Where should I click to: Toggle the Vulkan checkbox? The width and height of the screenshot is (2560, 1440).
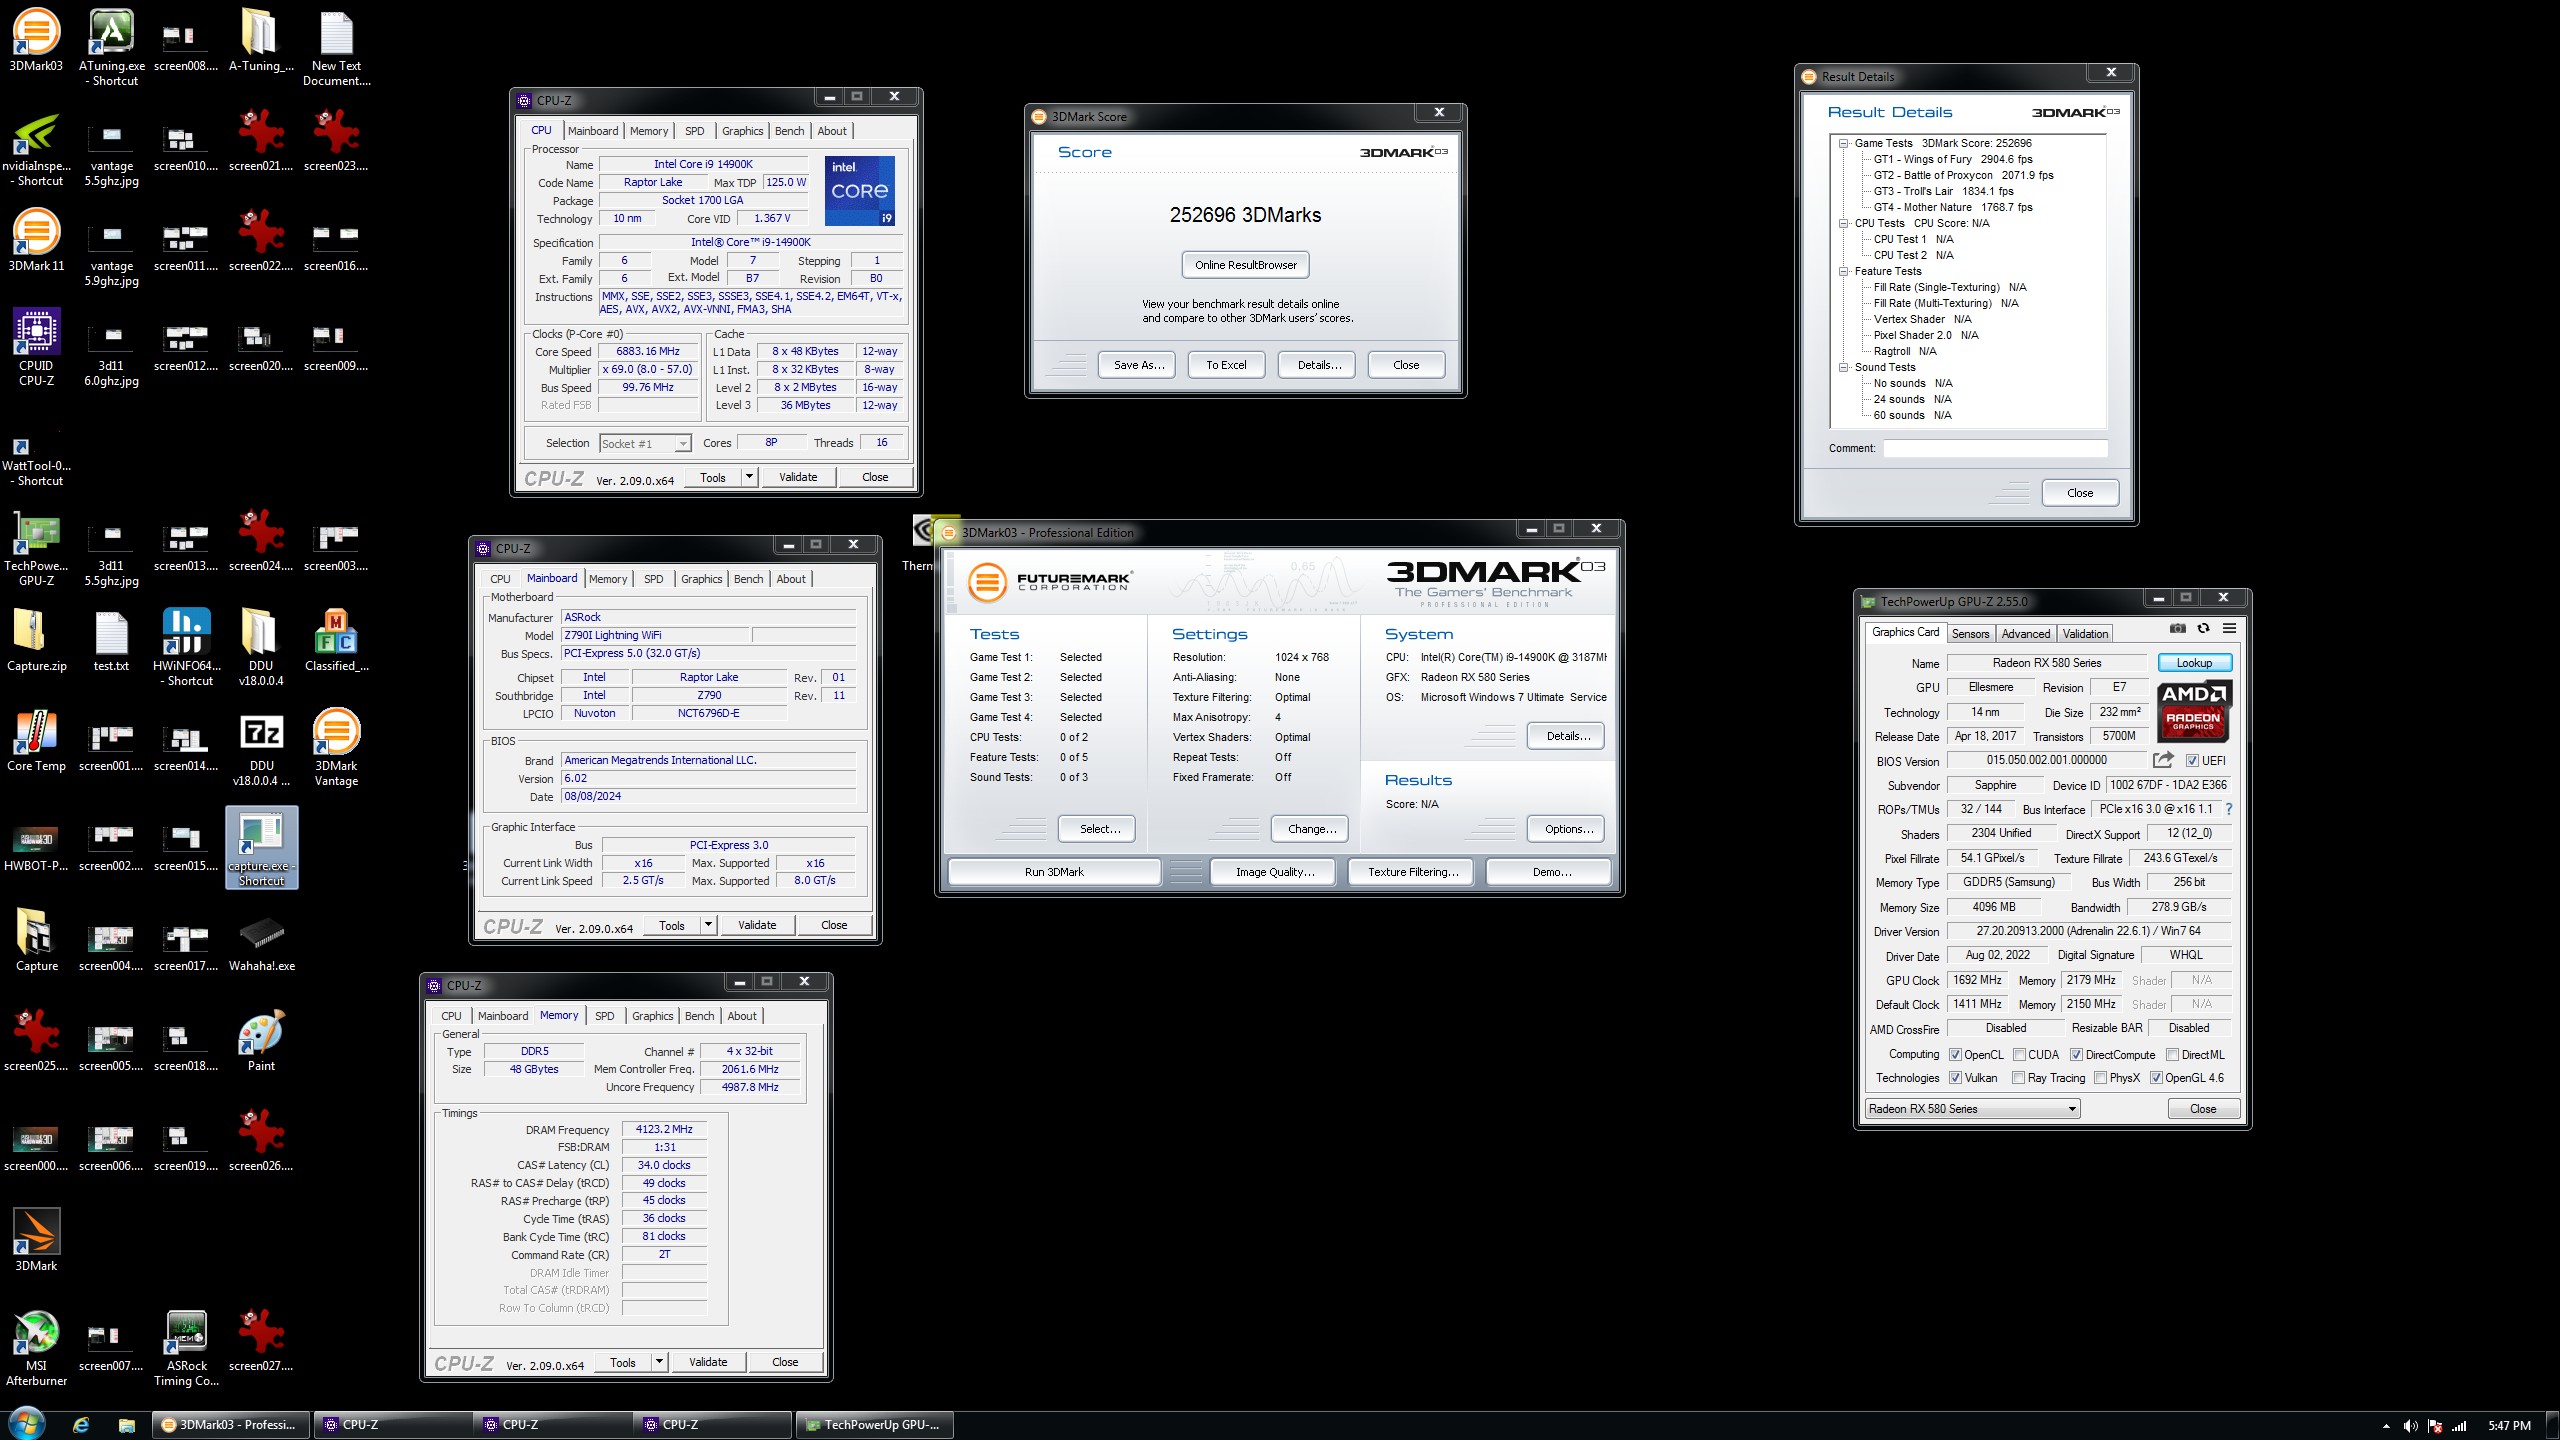(1955, 1077)
